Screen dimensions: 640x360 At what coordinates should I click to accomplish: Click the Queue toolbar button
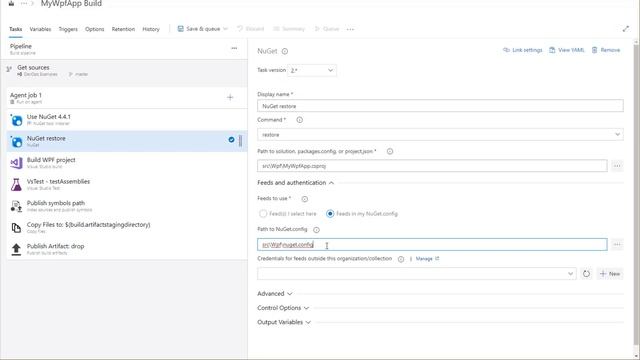pyautogui.click(x=327, y=29)
